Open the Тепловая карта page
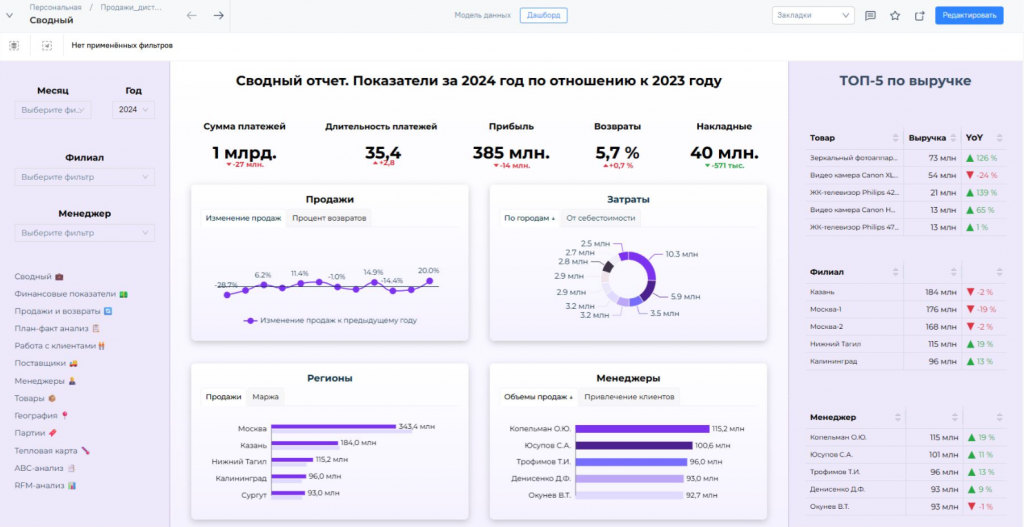This screenshot has height=527, width=1024. 52,451
